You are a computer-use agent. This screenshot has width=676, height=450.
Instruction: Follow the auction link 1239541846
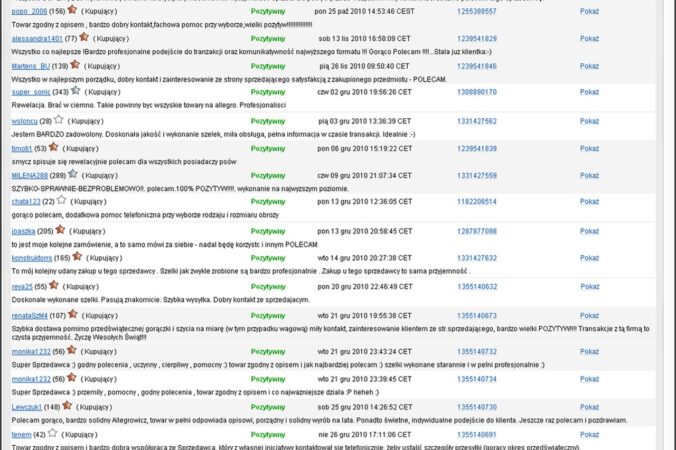(x=477, y=66)
